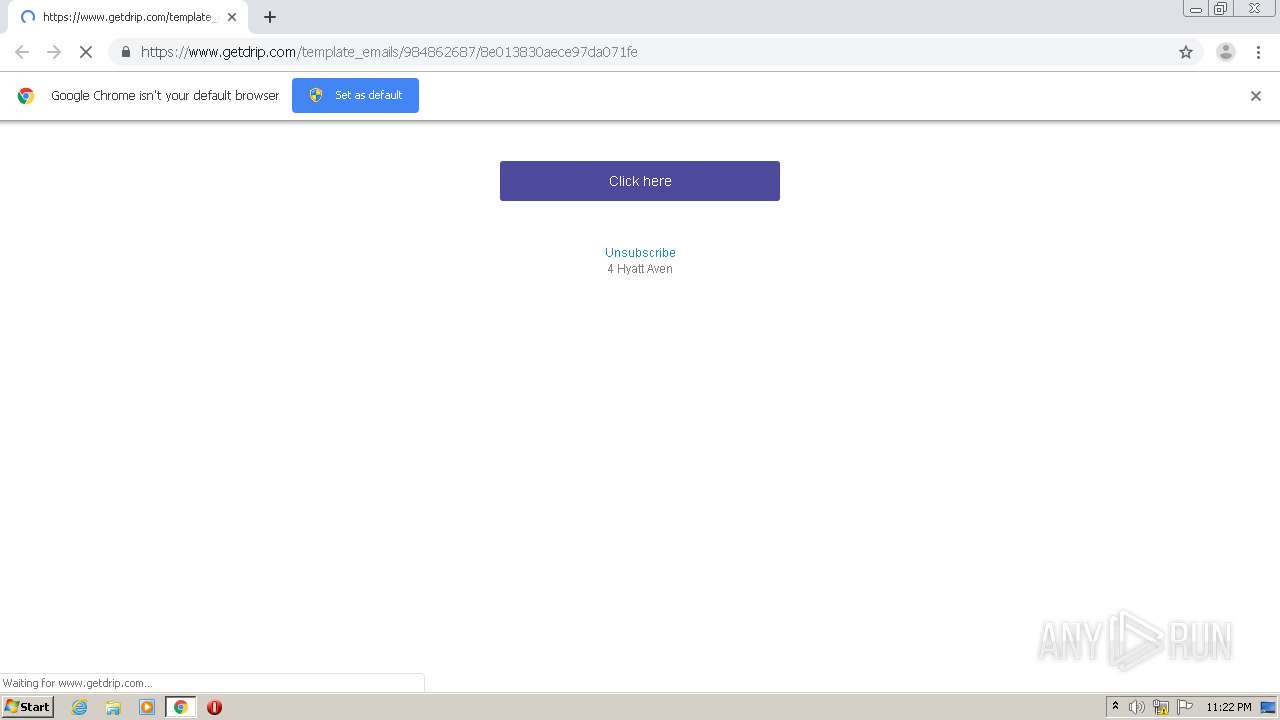The image size is (1280, 720).
Task: Click Show desktop button
Action: coord(1269,707)
